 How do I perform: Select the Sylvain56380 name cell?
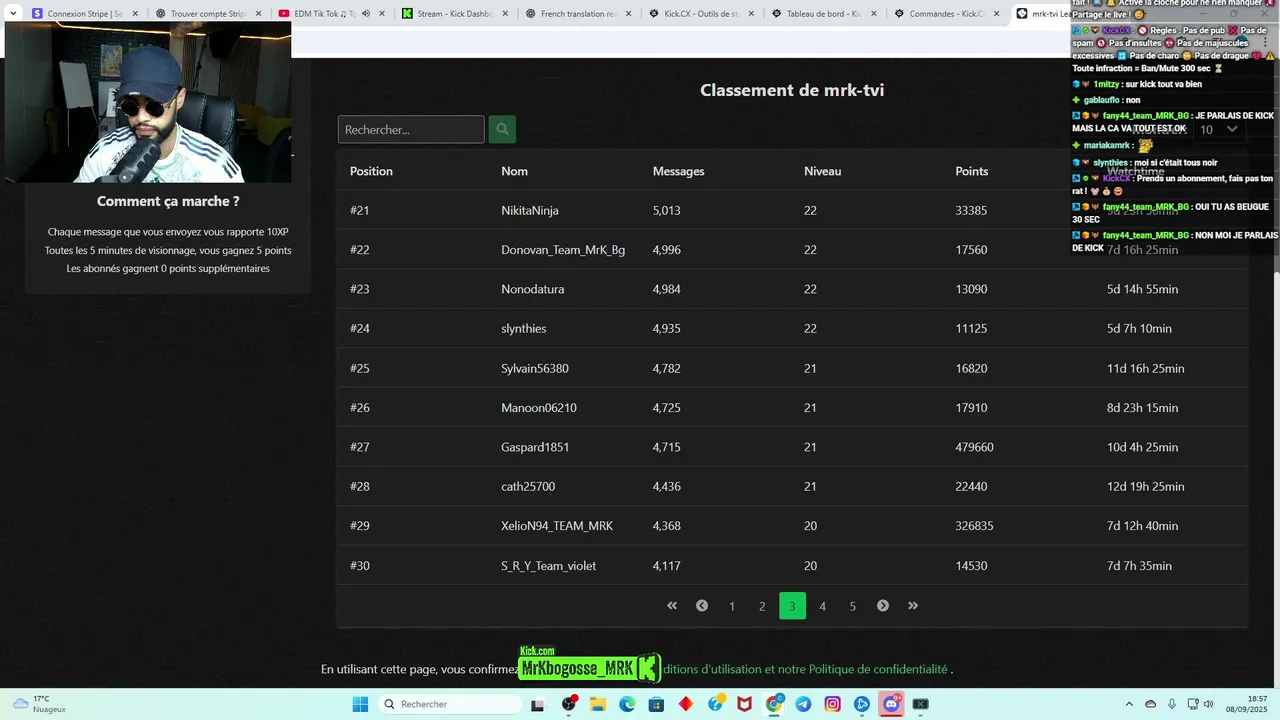[535, 368]
